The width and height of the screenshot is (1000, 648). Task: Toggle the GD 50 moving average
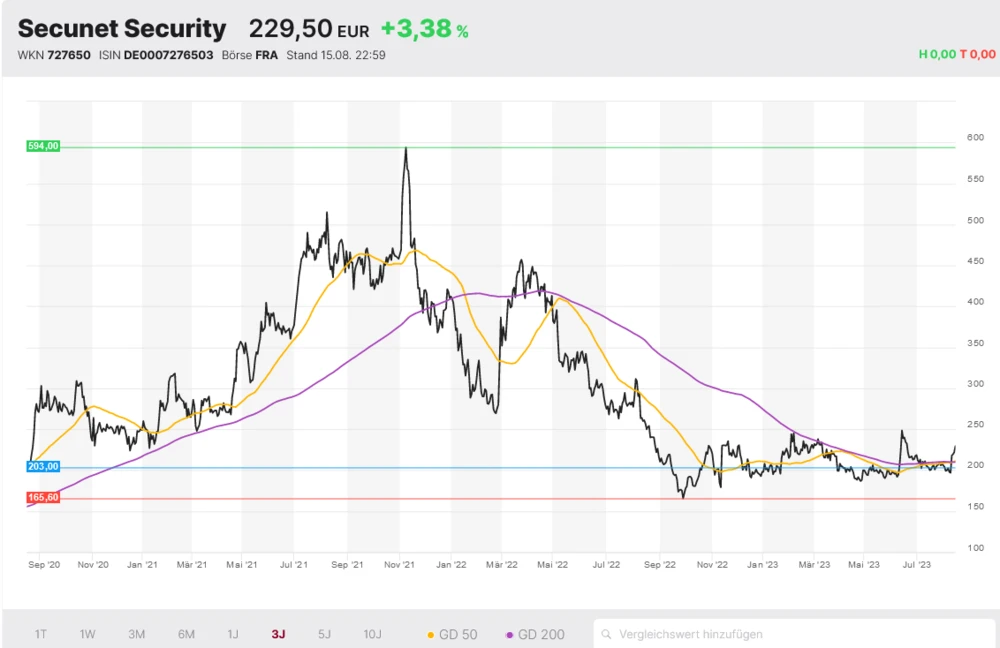coord(452,635)
